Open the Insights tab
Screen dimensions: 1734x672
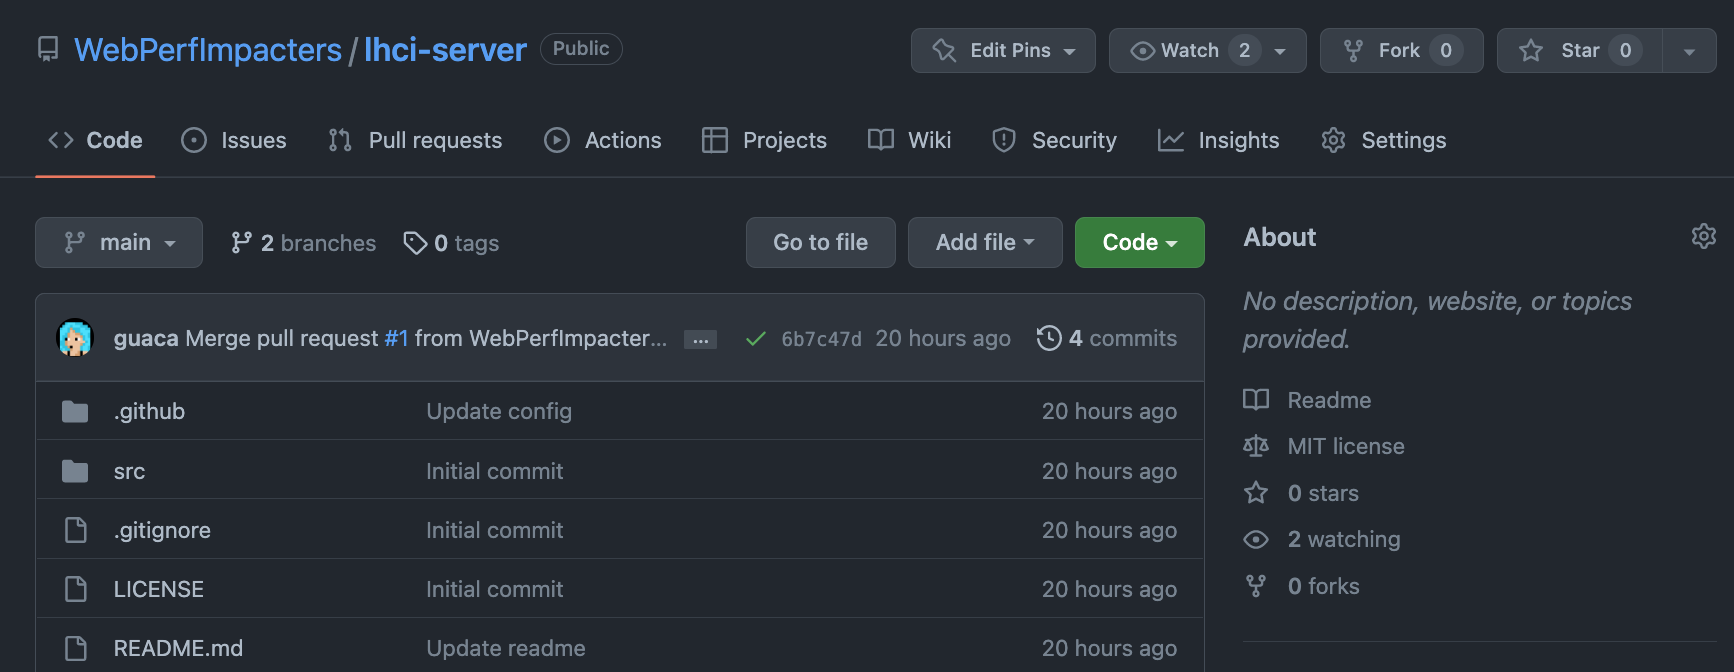[x=1219, y=140]
